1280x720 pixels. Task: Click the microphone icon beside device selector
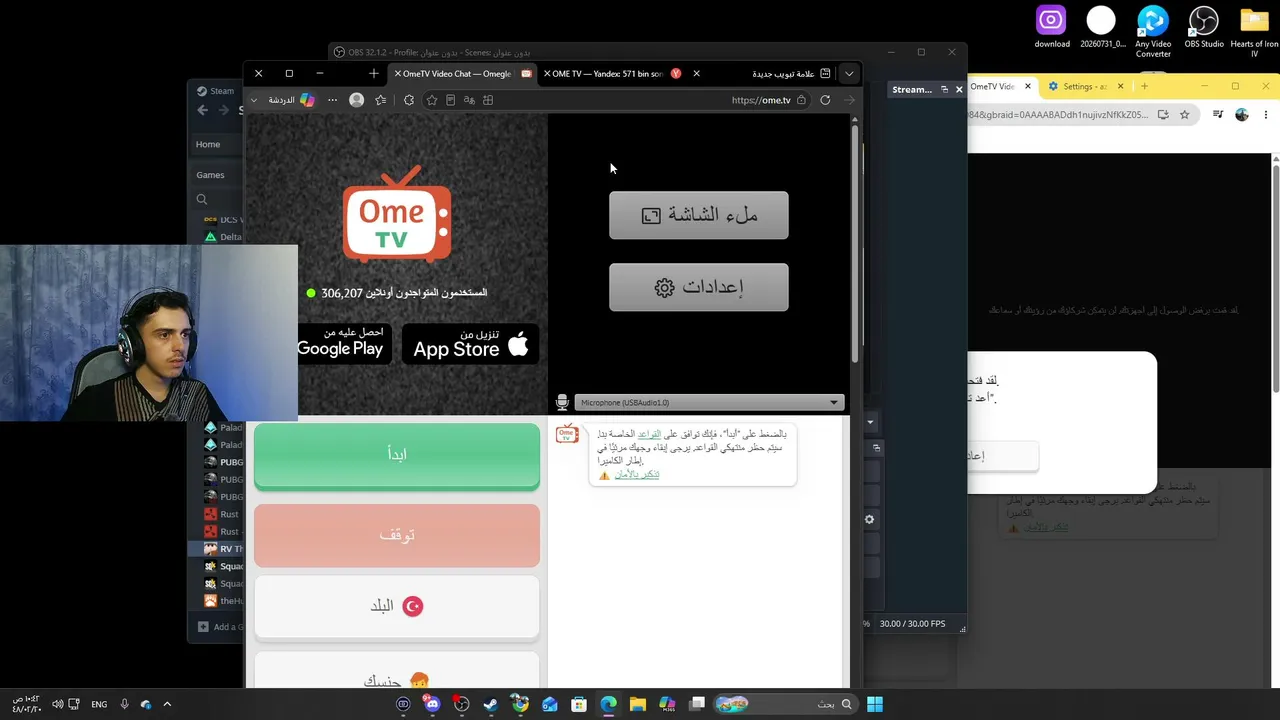562,402
